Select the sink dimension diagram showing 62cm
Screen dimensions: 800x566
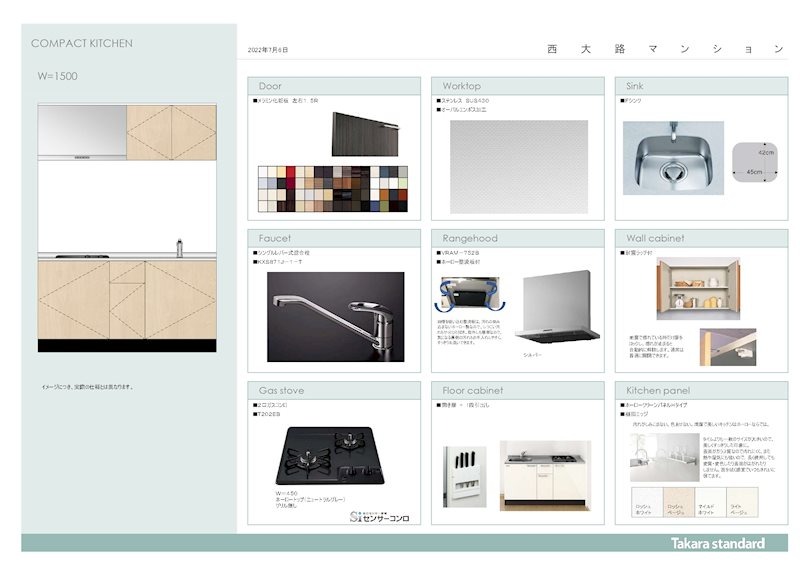point(752,160)
